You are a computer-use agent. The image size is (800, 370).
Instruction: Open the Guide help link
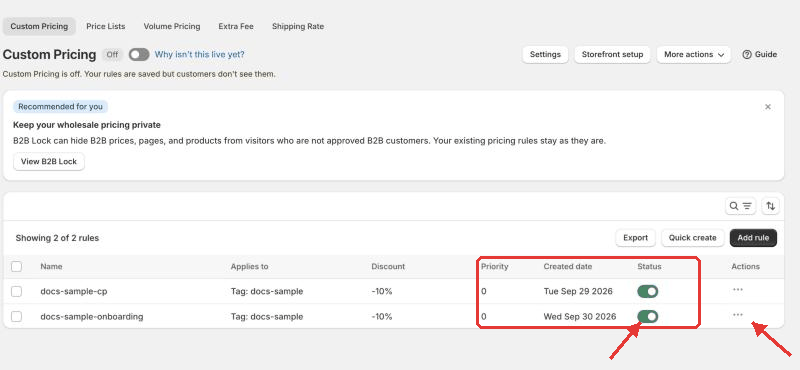pyautogui.click(x=760, y=55)
